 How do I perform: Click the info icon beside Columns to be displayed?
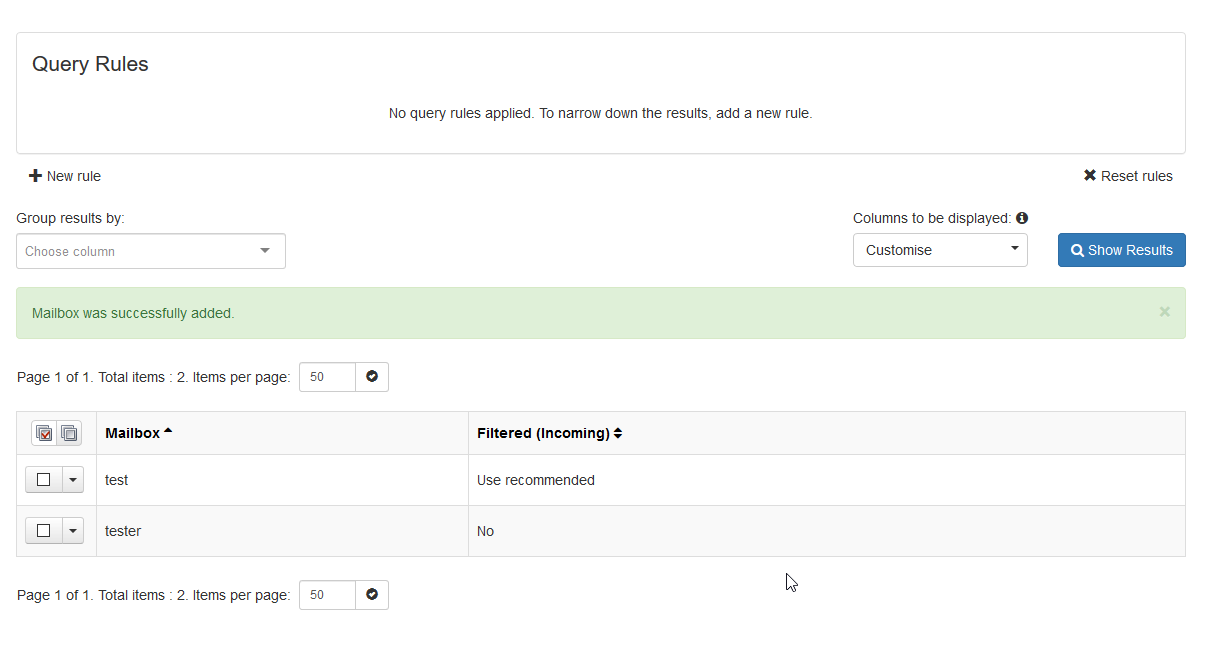tap(1022, 218)
